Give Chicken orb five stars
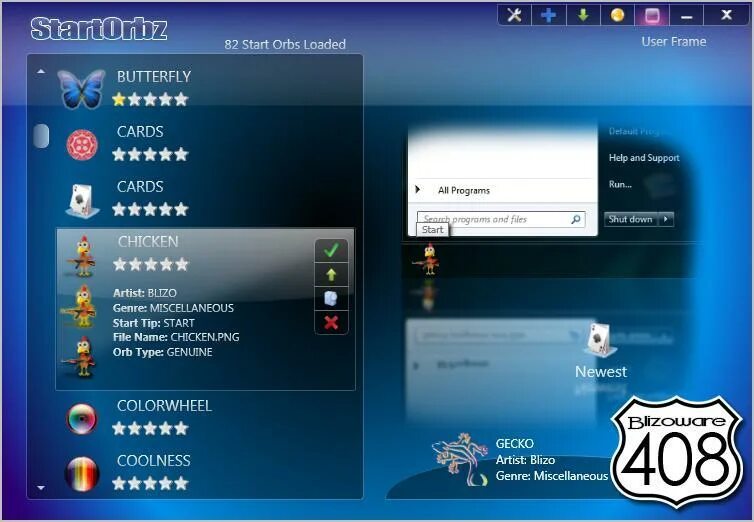The height and width of the screenshot is (522, 754). pos(181,264)
